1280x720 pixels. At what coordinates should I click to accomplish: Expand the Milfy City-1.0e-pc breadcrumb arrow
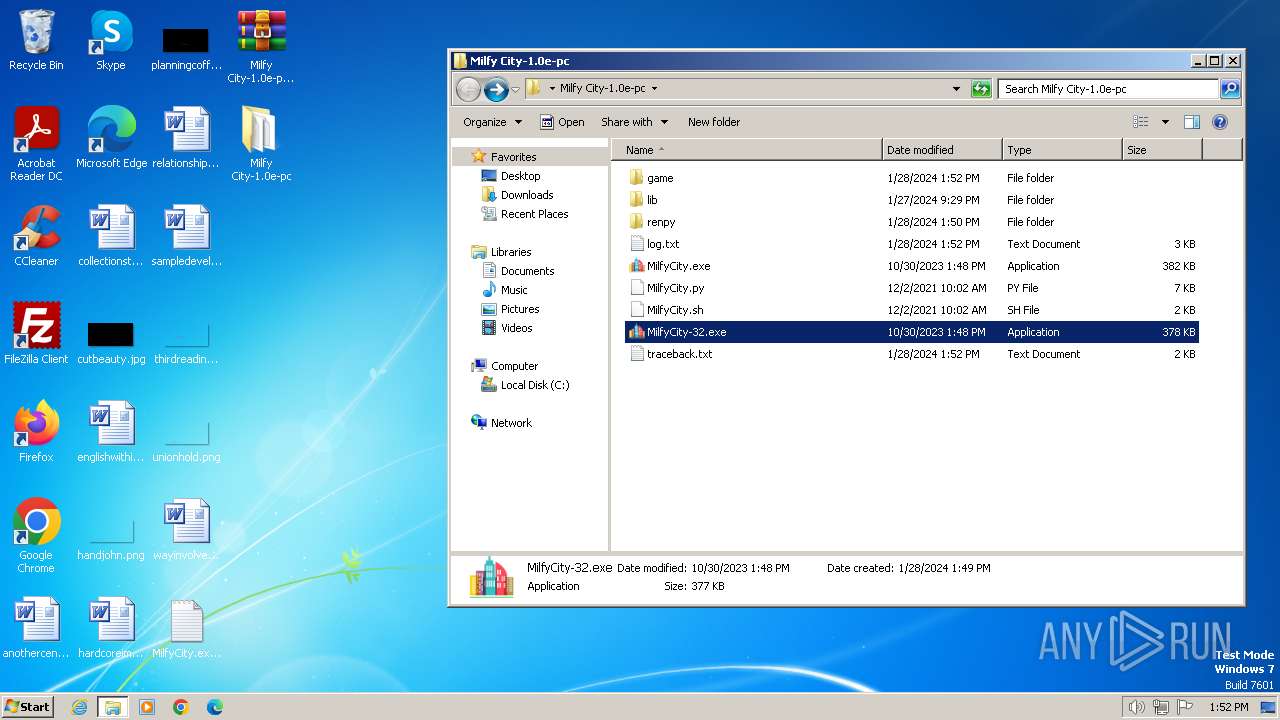click(x=654, y=89)
